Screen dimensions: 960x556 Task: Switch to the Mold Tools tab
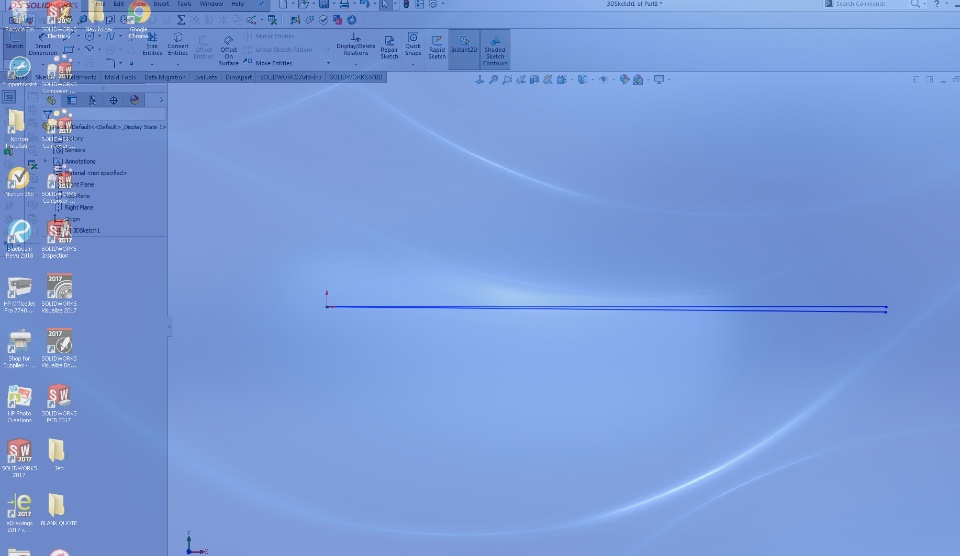(x=120, y=77)
